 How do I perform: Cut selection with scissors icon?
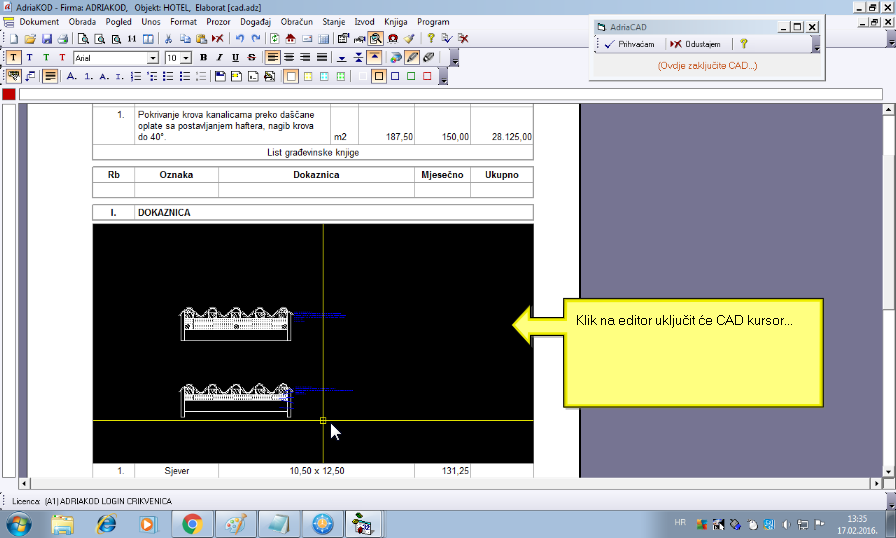(x=169, y=39)
